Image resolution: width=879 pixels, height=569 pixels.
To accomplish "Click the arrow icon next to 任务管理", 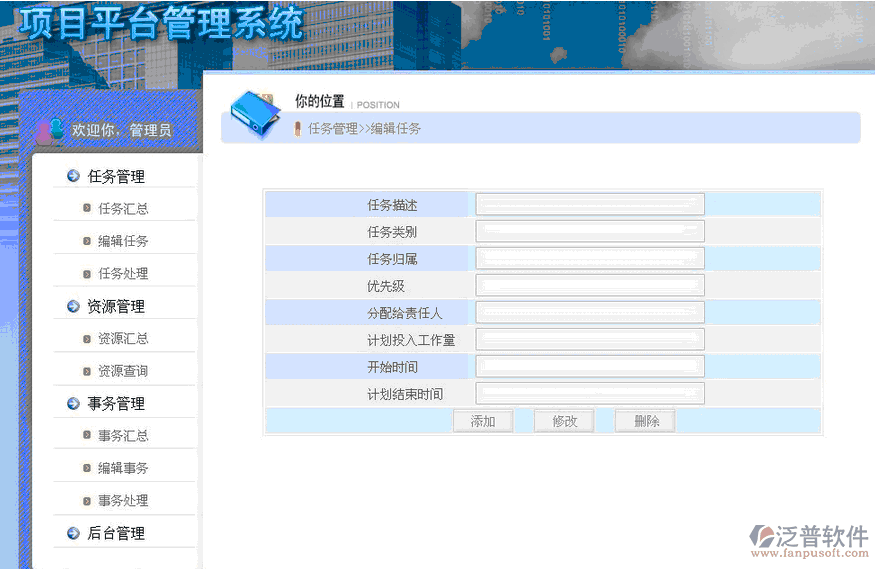I will coord(73,177).
